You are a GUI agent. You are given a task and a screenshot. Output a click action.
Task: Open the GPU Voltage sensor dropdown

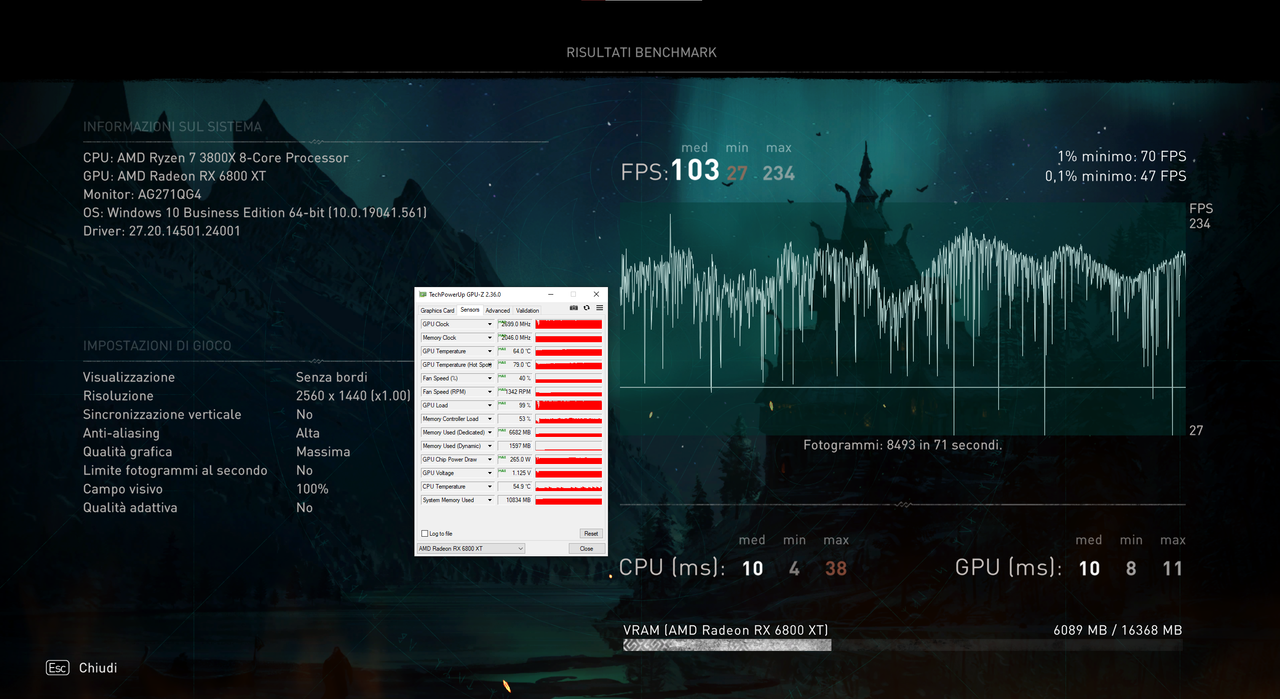[x=490, y=473]
